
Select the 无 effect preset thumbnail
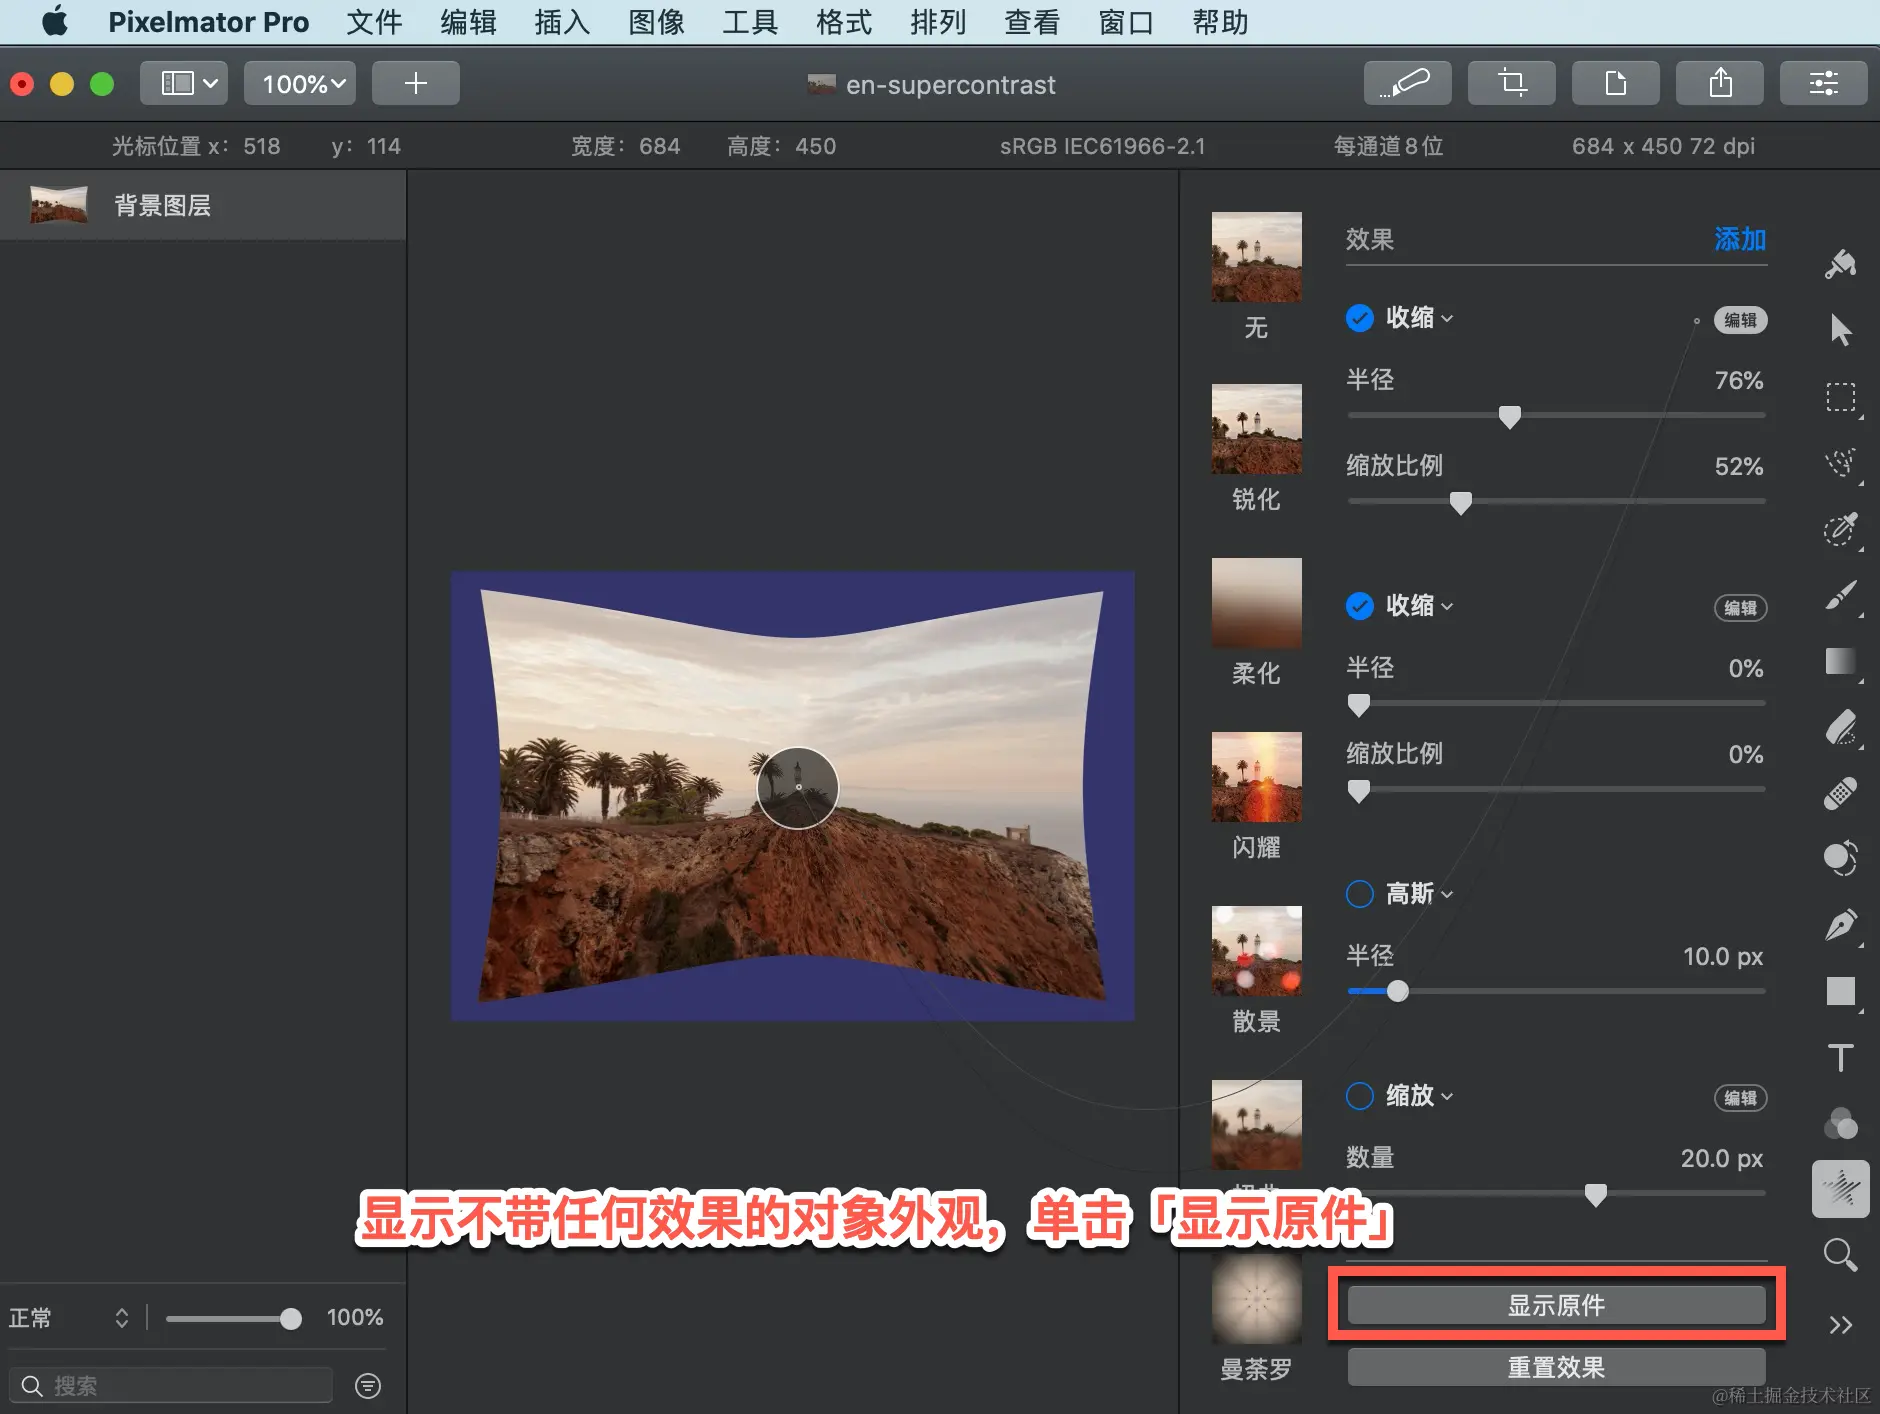point(1256,257)
